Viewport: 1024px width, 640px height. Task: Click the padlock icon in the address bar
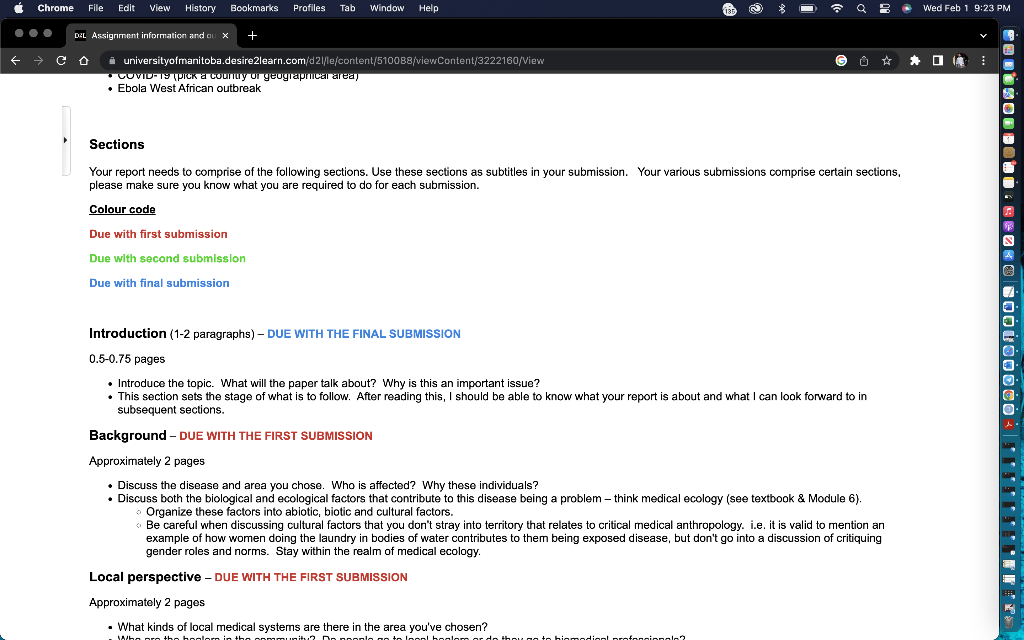pos(112,60)
